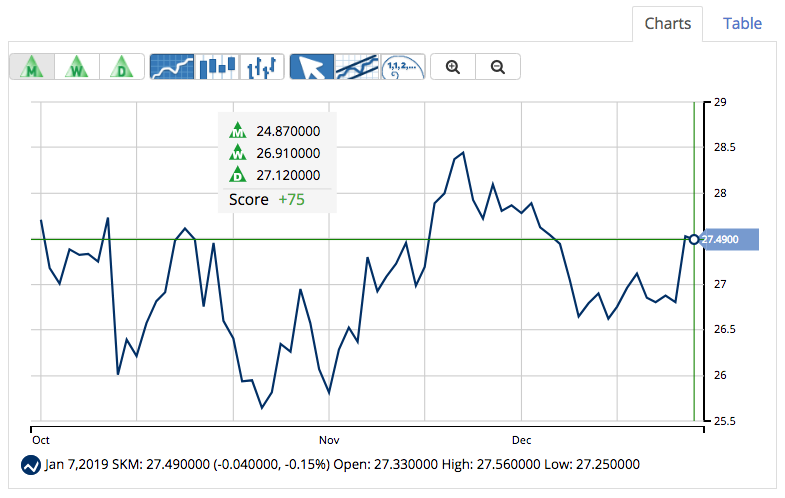Activate the trend line drawing tool
Image resolution: width=785 pixels, height=498 pixels.
point(357,67)
